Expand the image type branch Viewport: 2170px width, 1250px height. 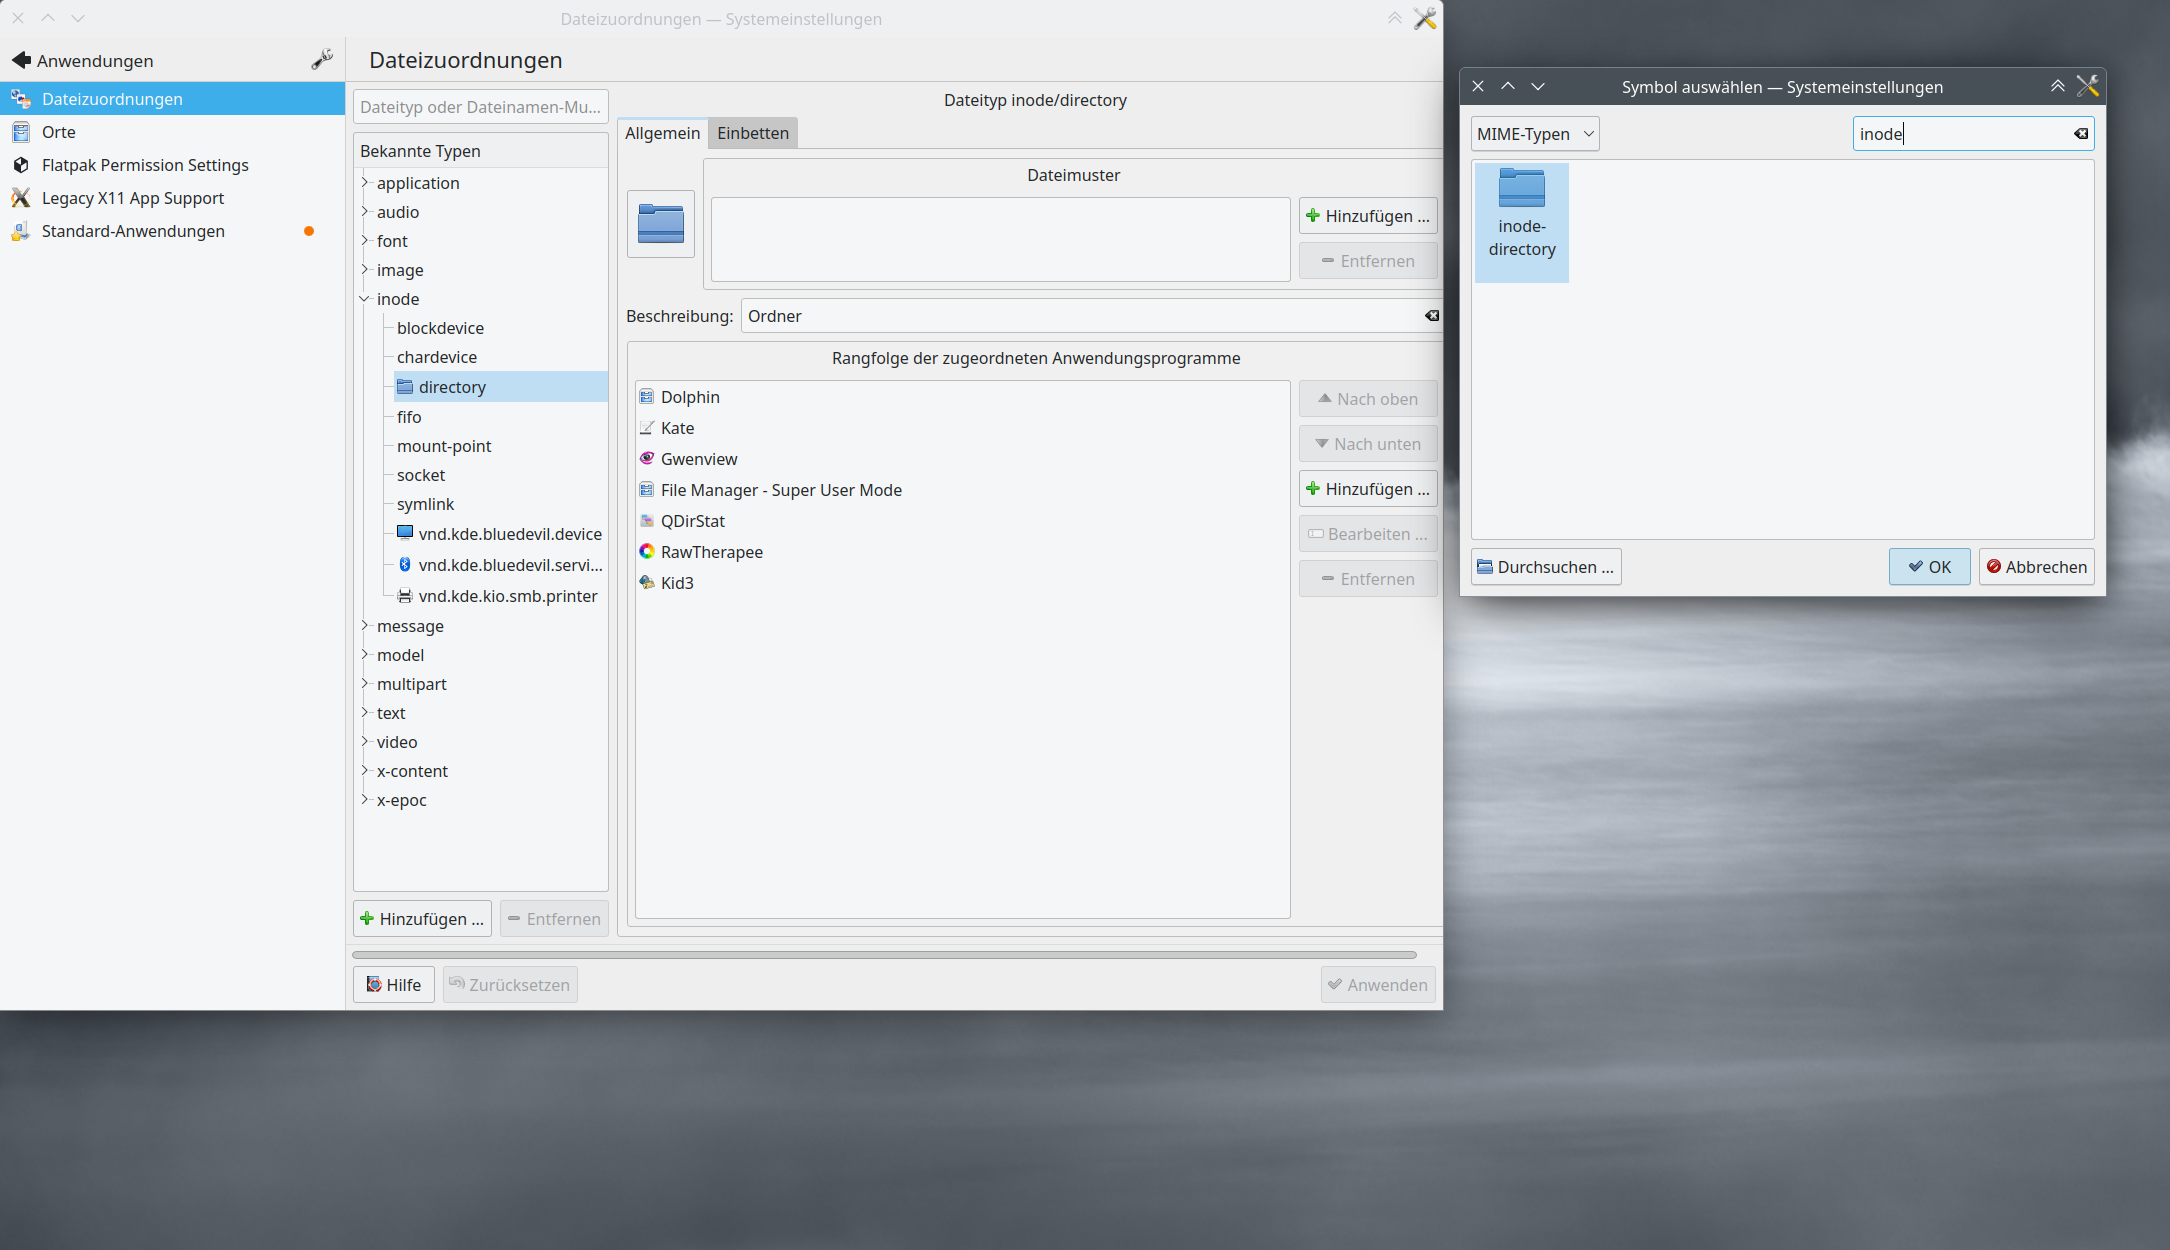click(365, 269)
